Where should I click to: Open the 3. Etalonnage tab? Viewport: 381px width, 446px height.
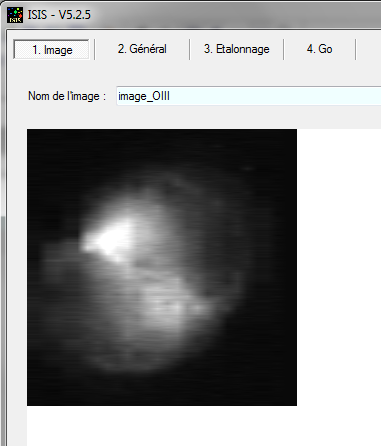[237, 49]
